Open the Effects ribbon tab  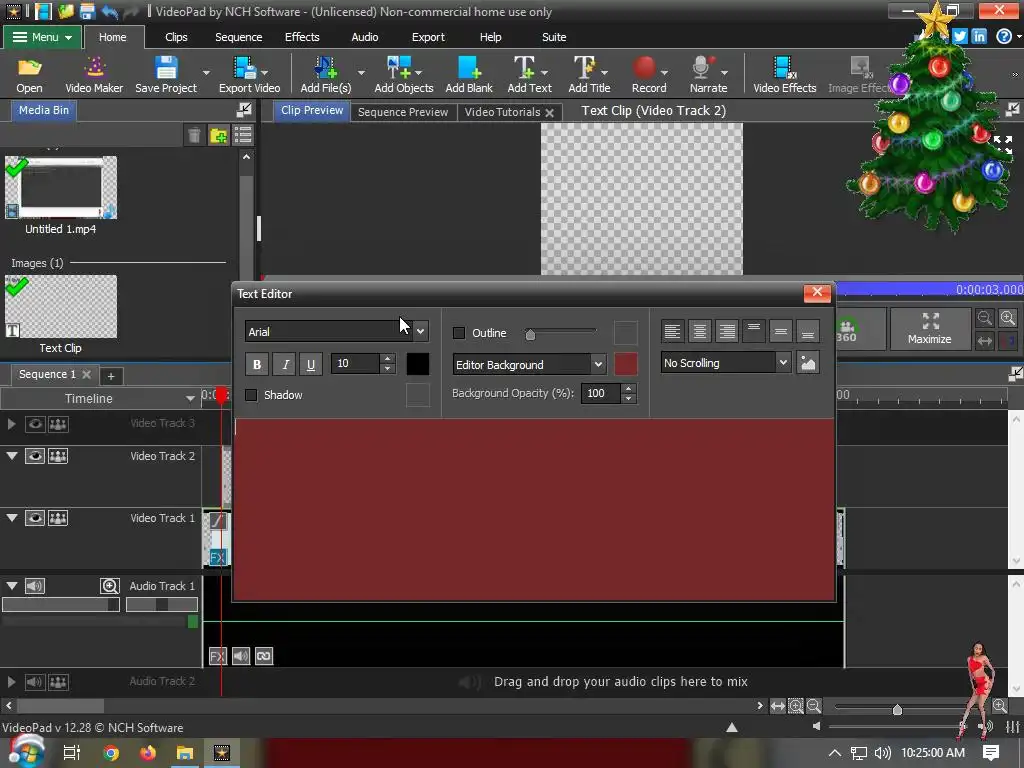pos(302,37)
